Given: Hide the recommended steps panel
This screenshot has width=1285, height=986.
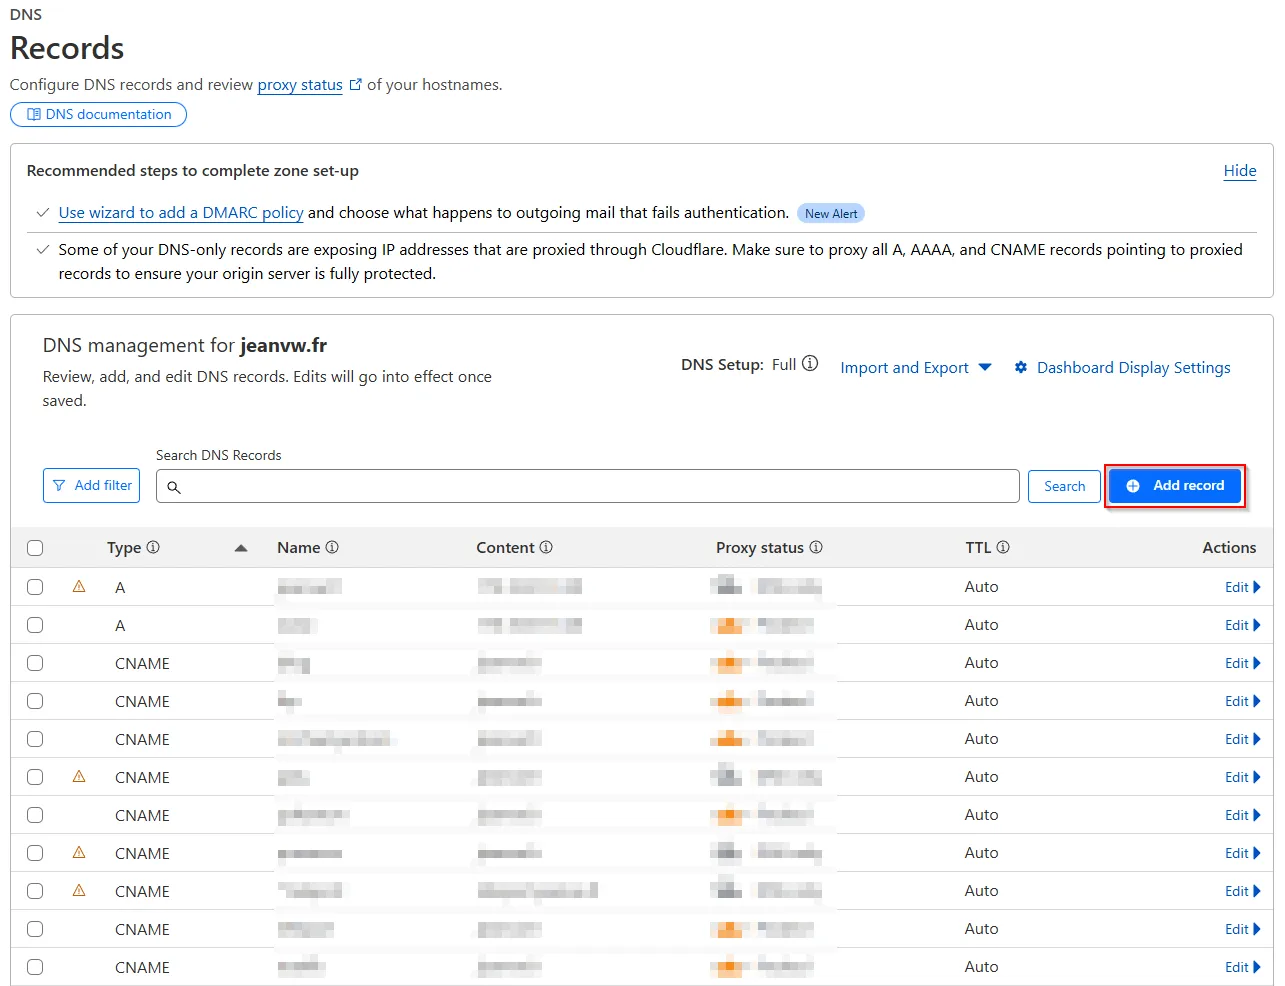Looking at the screenshot, I should [1239, 171].
